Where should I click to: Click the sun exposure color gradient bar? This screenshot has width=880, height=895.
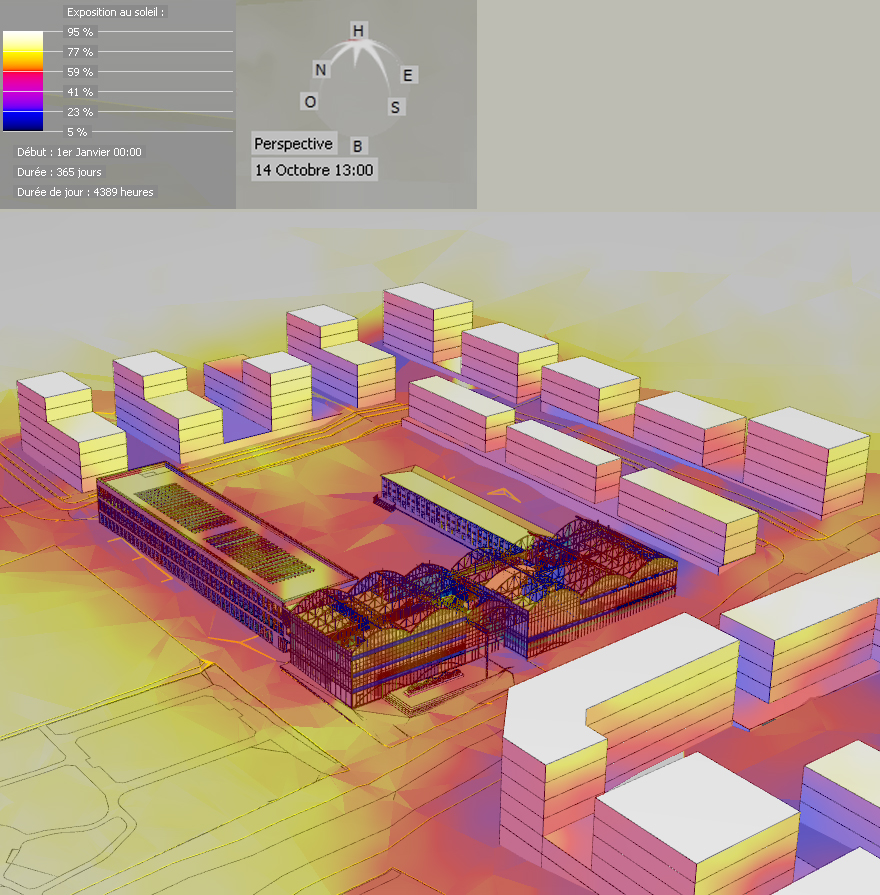[x=22, y=81]
